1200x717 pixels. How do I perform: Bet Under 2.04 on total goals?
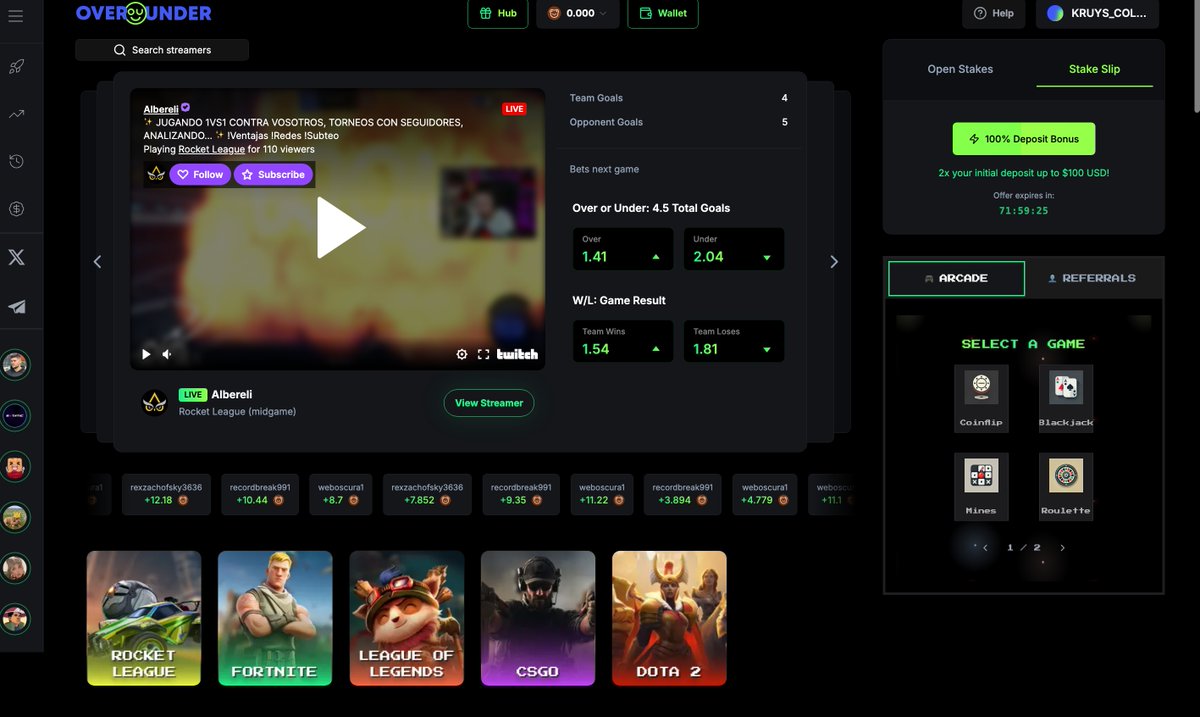click(x=733, y=249)
